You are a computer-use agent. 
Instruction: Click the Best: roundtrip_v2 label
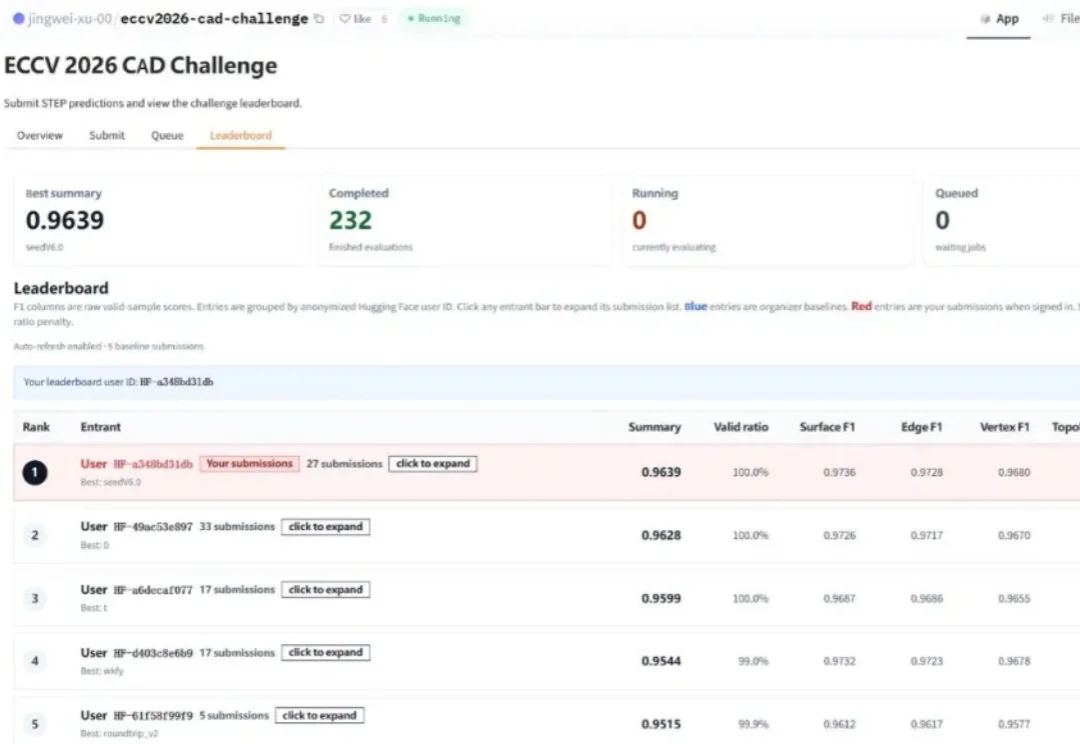119,734
